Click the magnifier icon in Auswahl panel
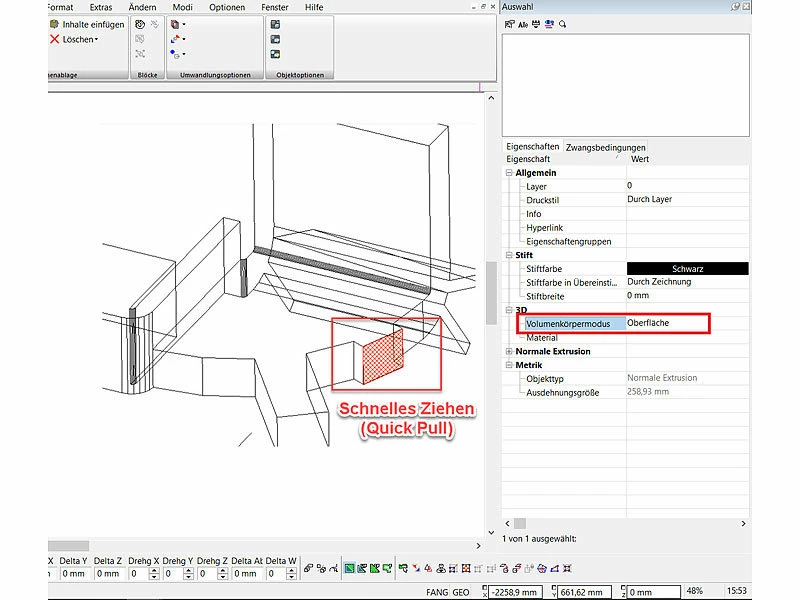Image resolution: width=800 pixels, height=600 pixels. (563, 23)
